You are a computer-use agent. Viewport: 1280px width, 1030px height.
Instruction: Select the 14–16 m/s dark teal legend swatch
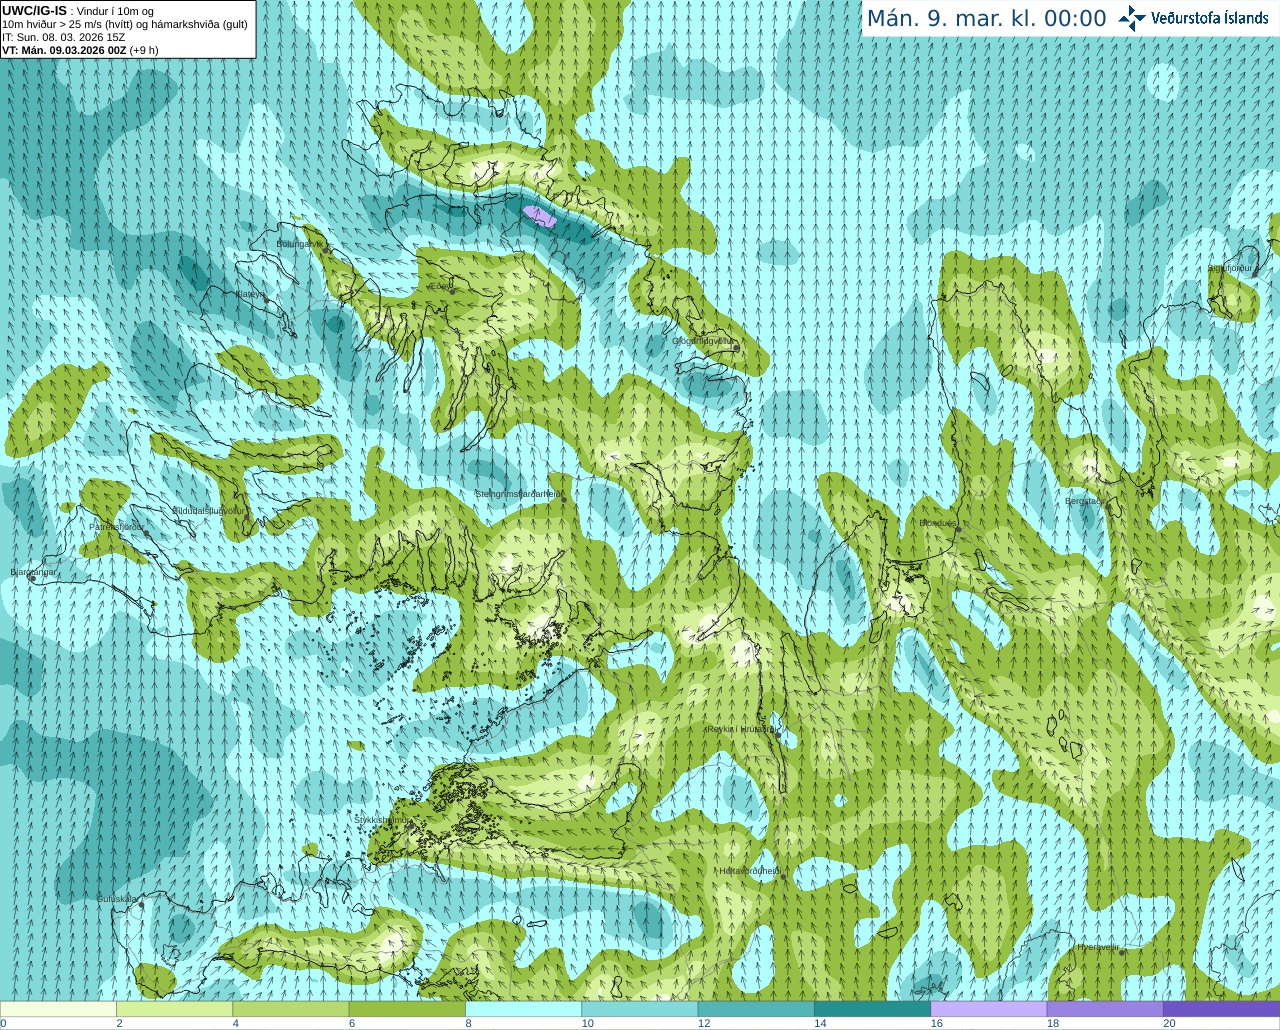pos(872,1009)
